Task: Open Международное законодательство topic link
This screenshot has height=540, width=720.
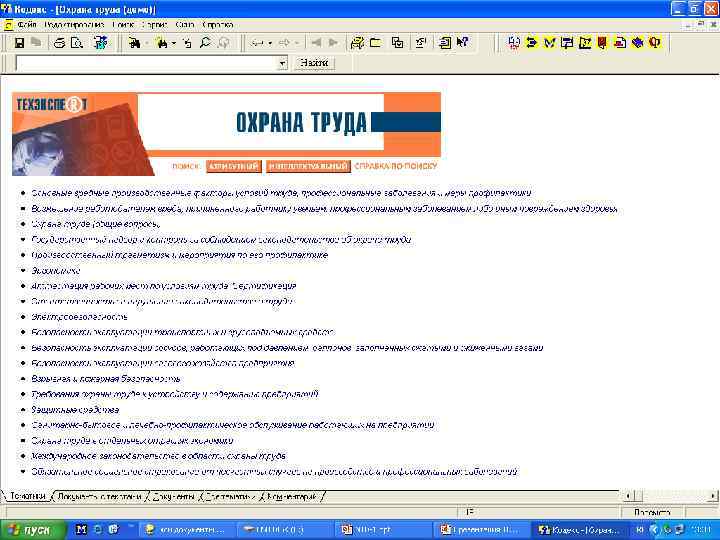Action: (x=158, y=456)
